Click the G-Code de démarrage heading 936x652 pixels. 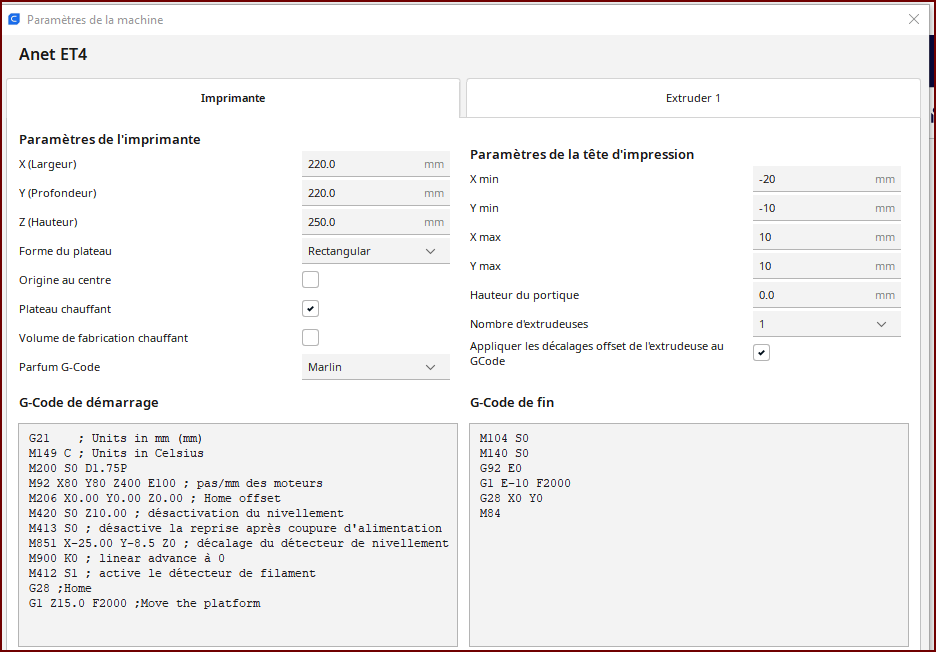[89, 402]
